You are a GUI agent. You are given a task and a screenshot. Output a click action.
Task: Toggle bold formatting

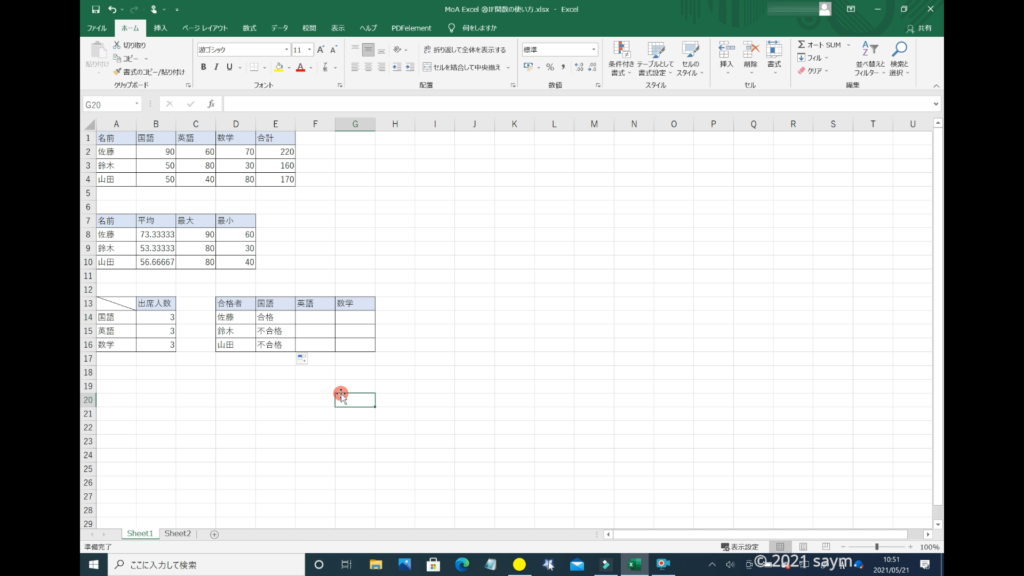click(x=203, y=67)
